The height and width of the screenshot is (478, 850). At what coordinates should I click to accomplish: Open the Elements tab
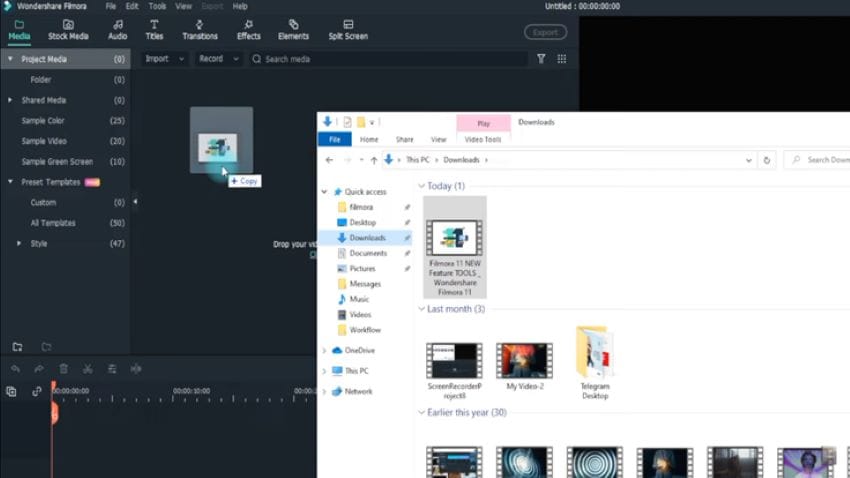click(293, 30)
